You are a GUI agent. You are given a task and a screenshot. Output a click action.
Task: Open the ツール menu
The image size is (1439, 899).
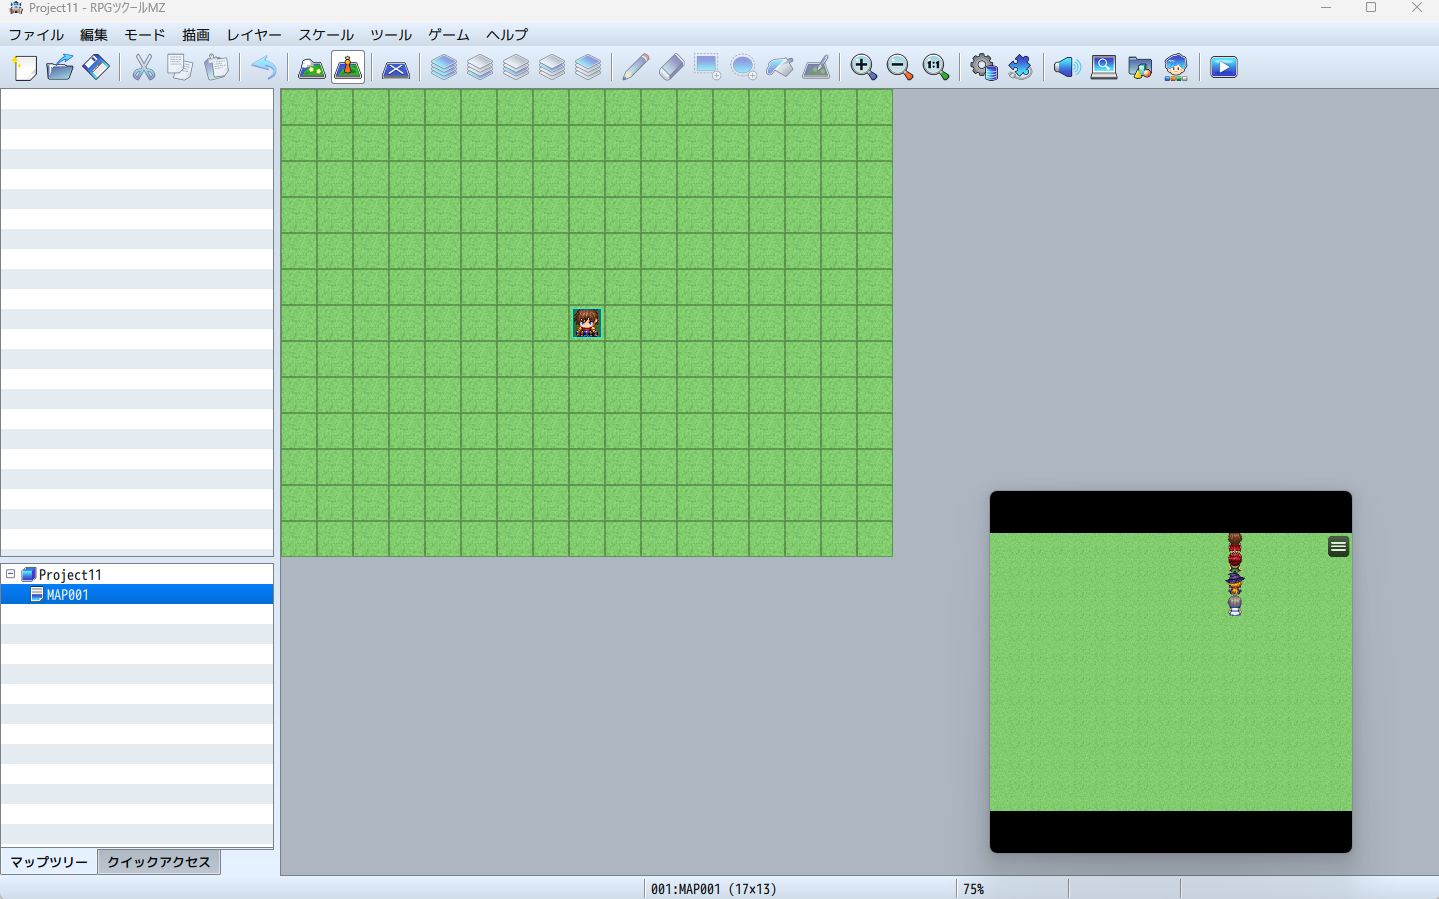(x=391, y=34)
